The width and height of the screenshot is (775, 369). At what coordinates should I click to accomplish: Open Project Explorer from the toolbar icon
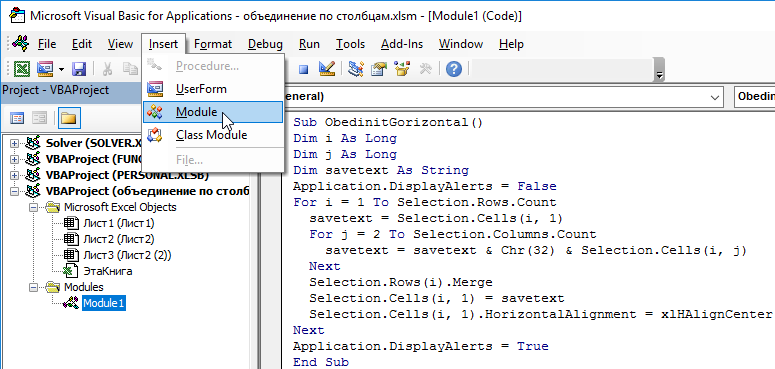click(355, 69)
